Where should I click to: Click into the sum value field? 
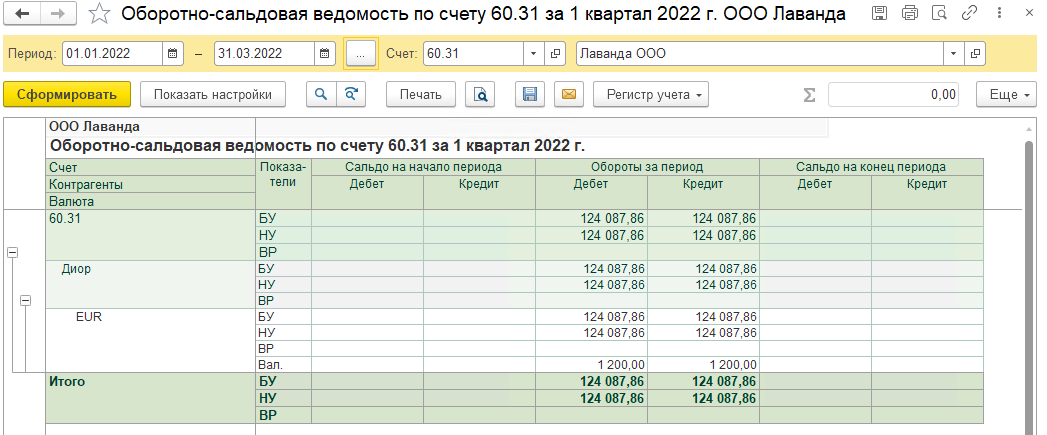click(895, 95)
